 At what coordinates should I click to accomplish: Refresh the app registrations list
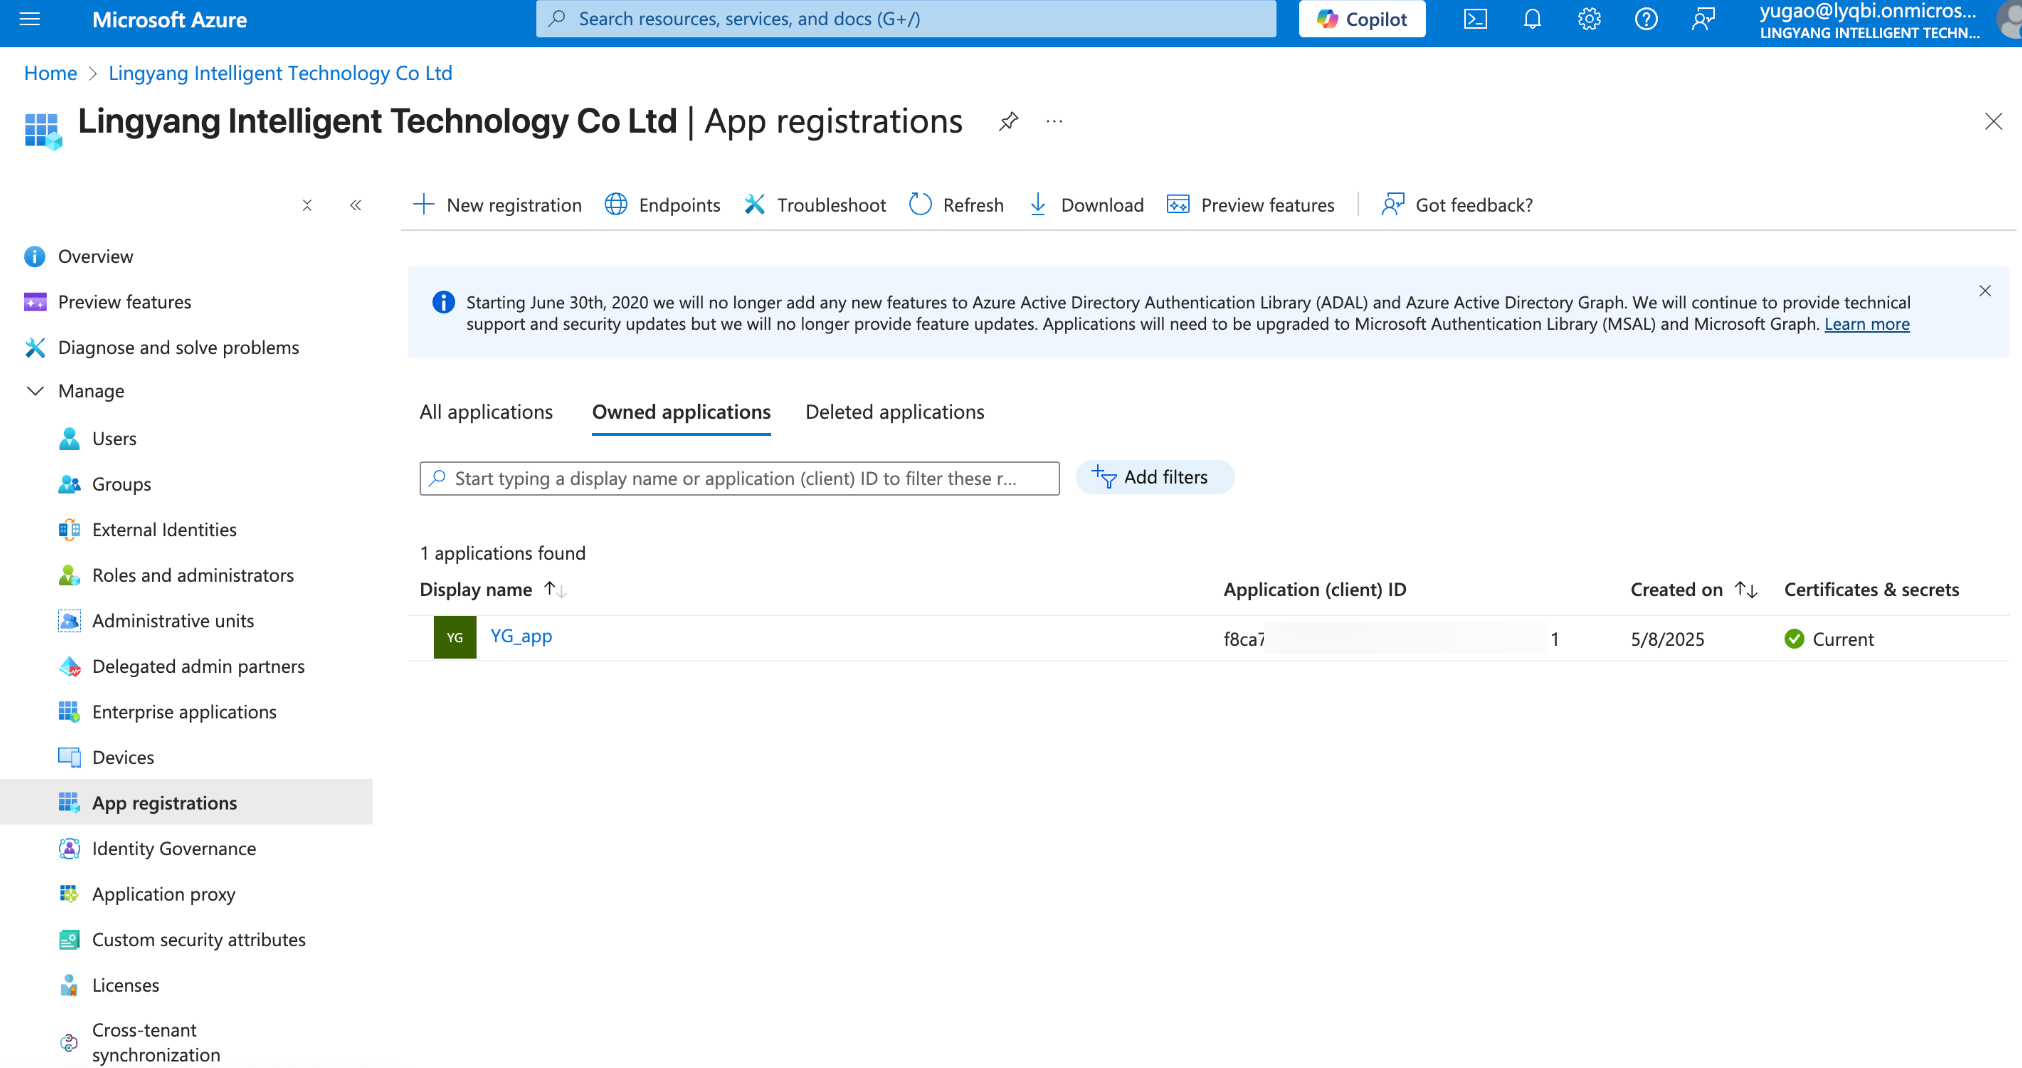(956, 205)
